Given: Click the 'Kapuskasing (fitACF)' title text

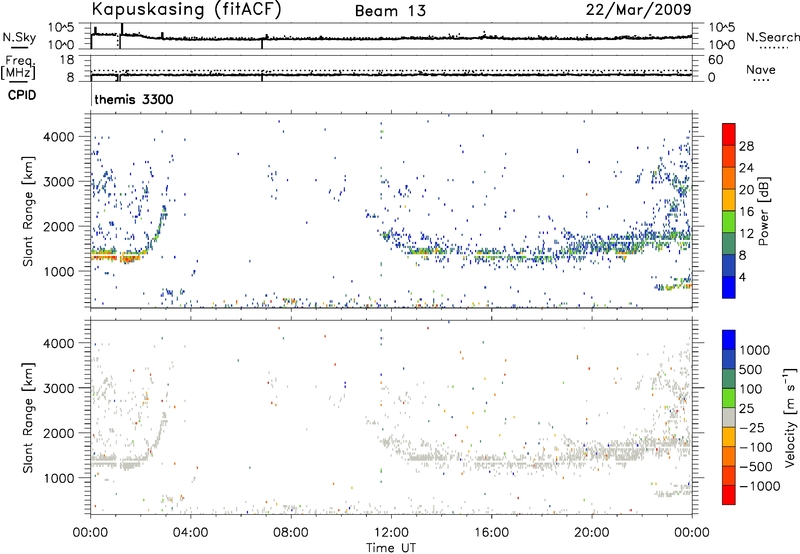Looking at the screenshot, I should point(186,10).
